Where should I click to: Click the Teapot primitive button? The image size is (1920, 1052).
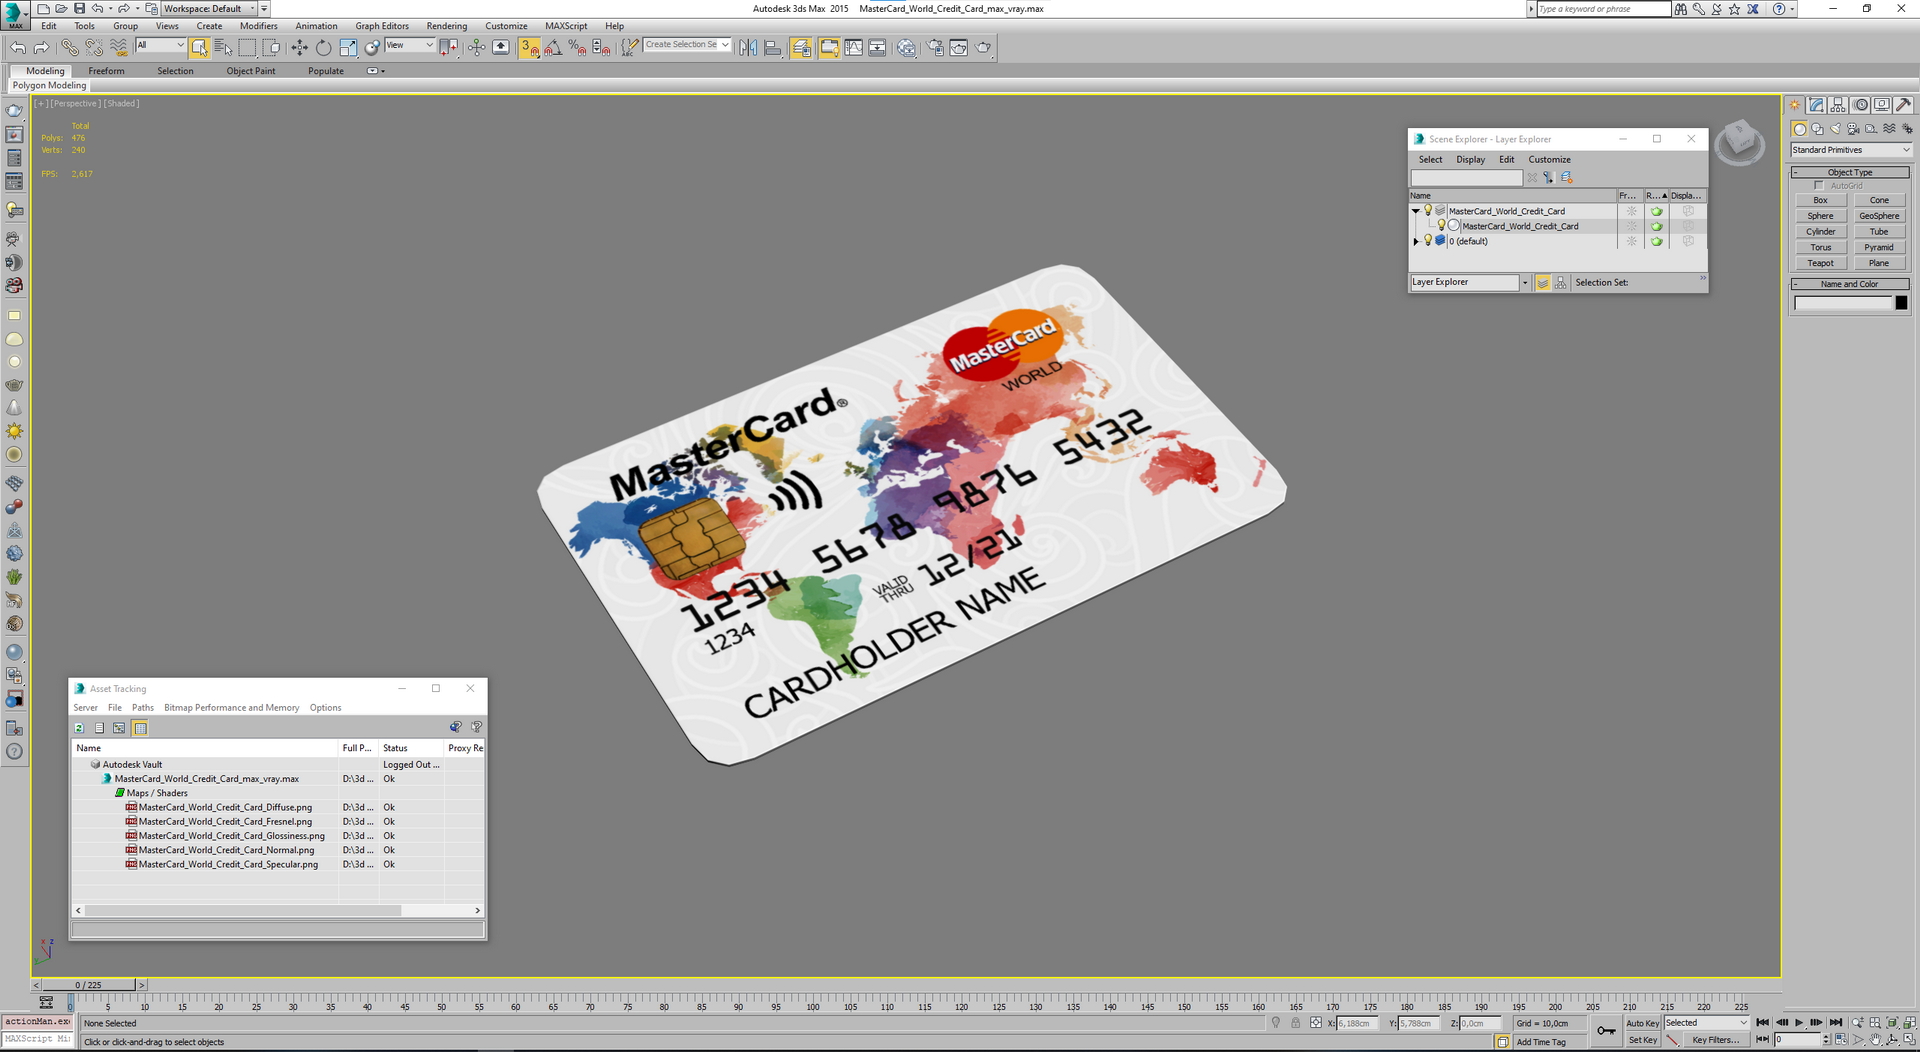[x=1820, y=263]
